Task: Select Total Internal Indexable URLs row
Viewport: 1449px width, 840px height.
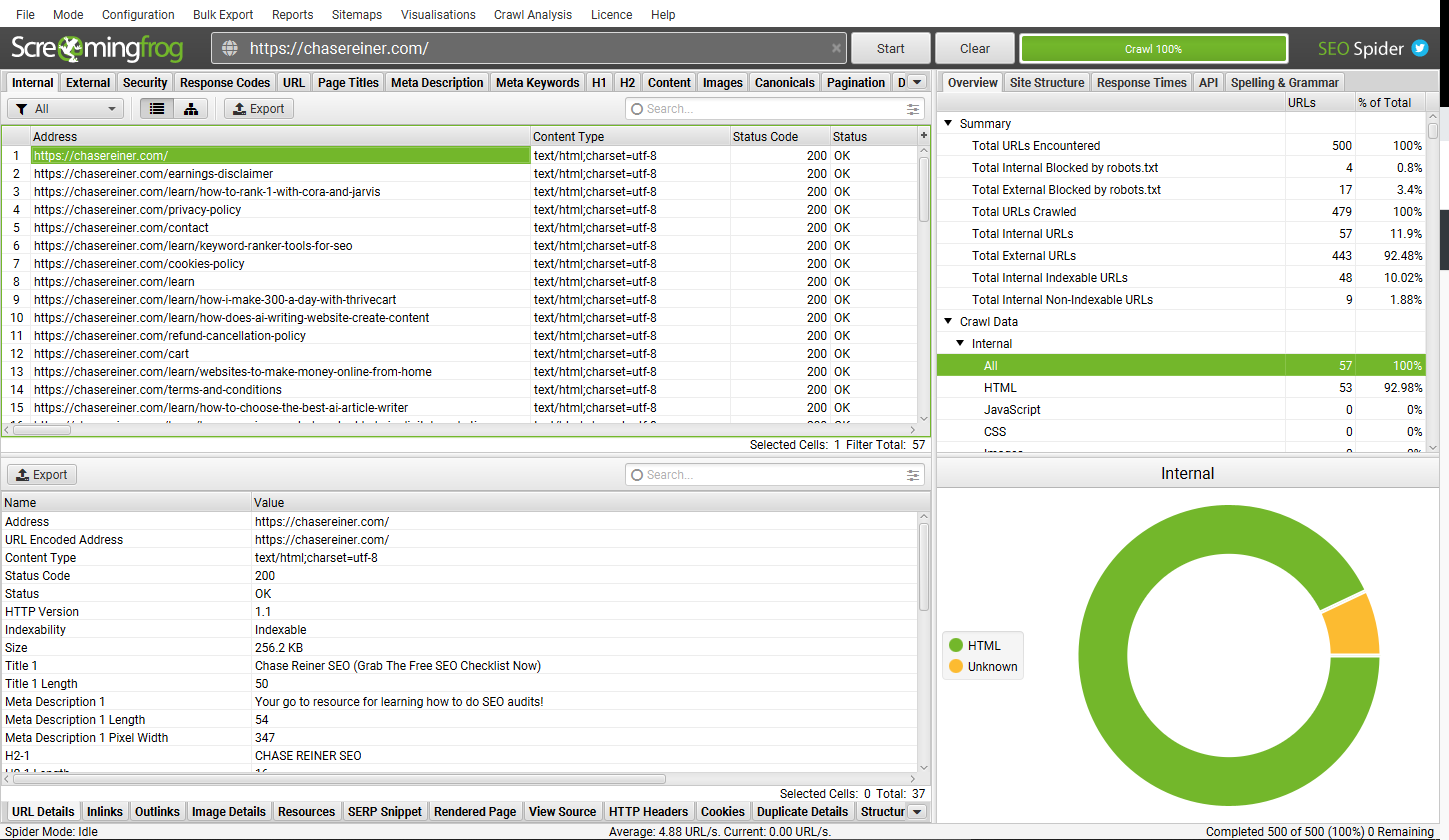Action: [x=1181, y=278]
